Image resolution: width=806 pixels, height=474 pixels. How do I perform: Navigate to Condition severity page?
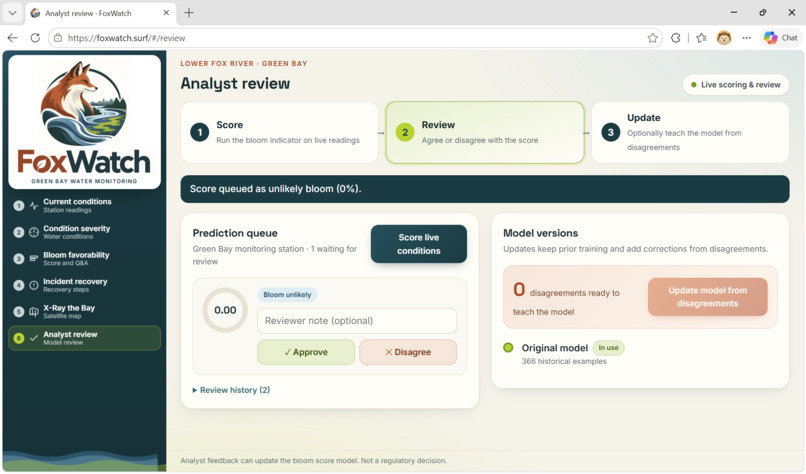(x=84, y=232)
